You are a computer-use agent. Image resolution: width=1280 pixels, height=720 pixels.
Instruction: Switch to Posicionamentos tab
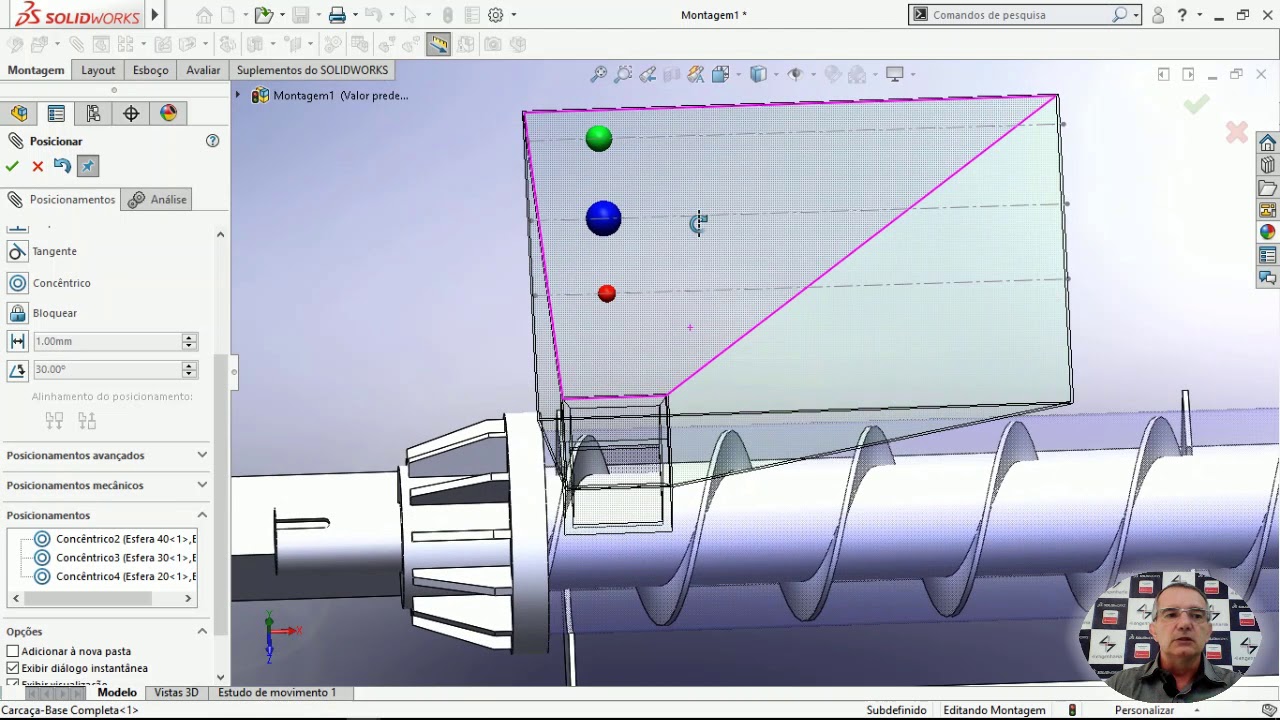point(61,199)
